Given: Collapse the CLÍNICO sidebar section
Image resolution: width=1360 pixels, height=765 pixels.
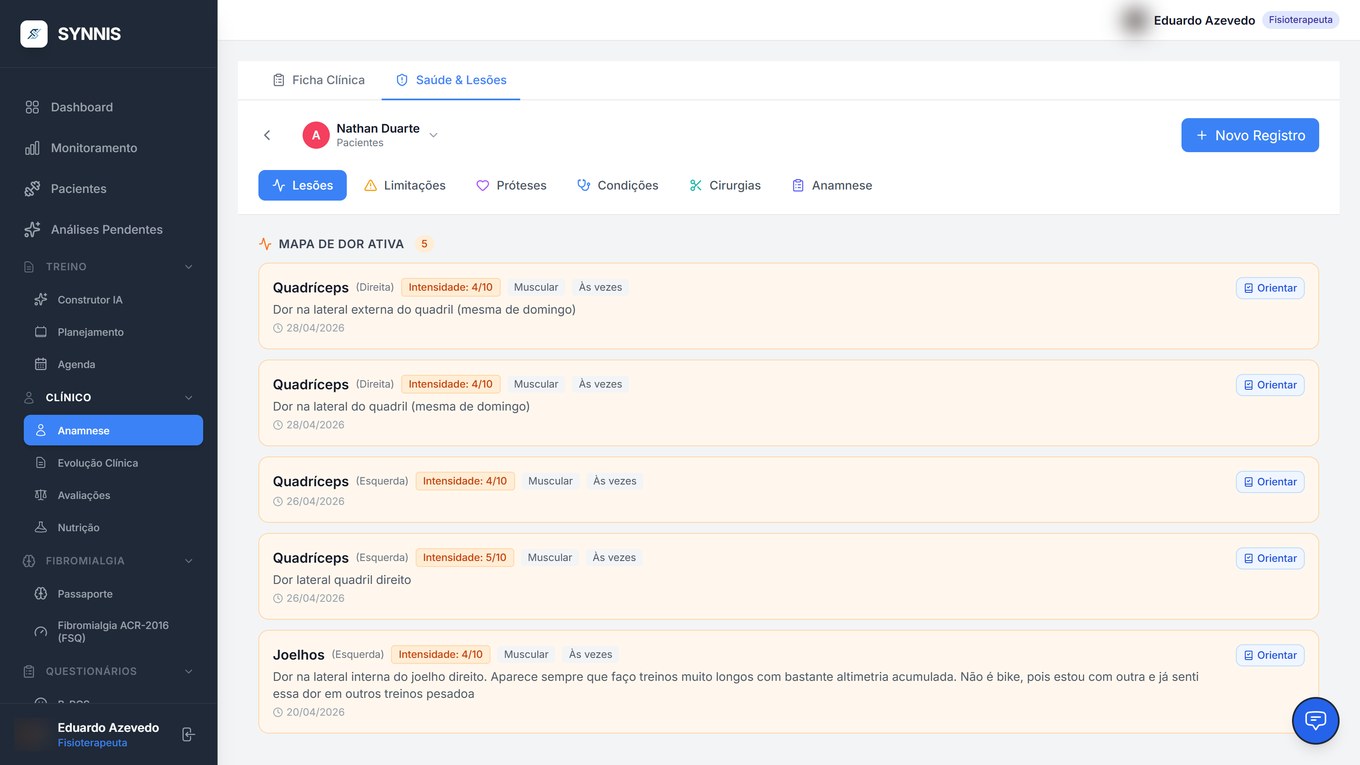Looking at the screenshot, I should coord(188,398).
